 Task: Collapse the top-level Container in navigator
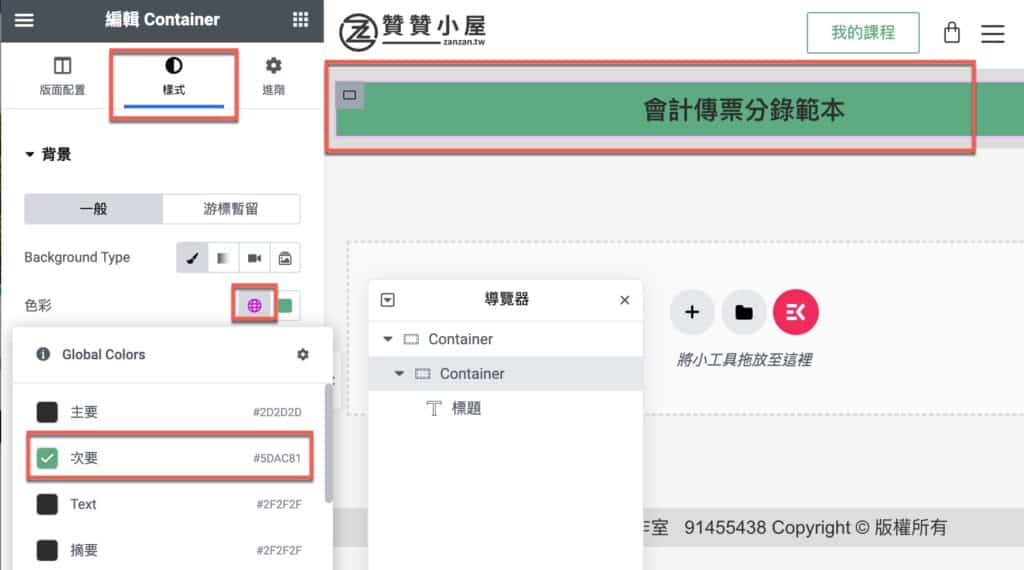(x=388, y=339)
